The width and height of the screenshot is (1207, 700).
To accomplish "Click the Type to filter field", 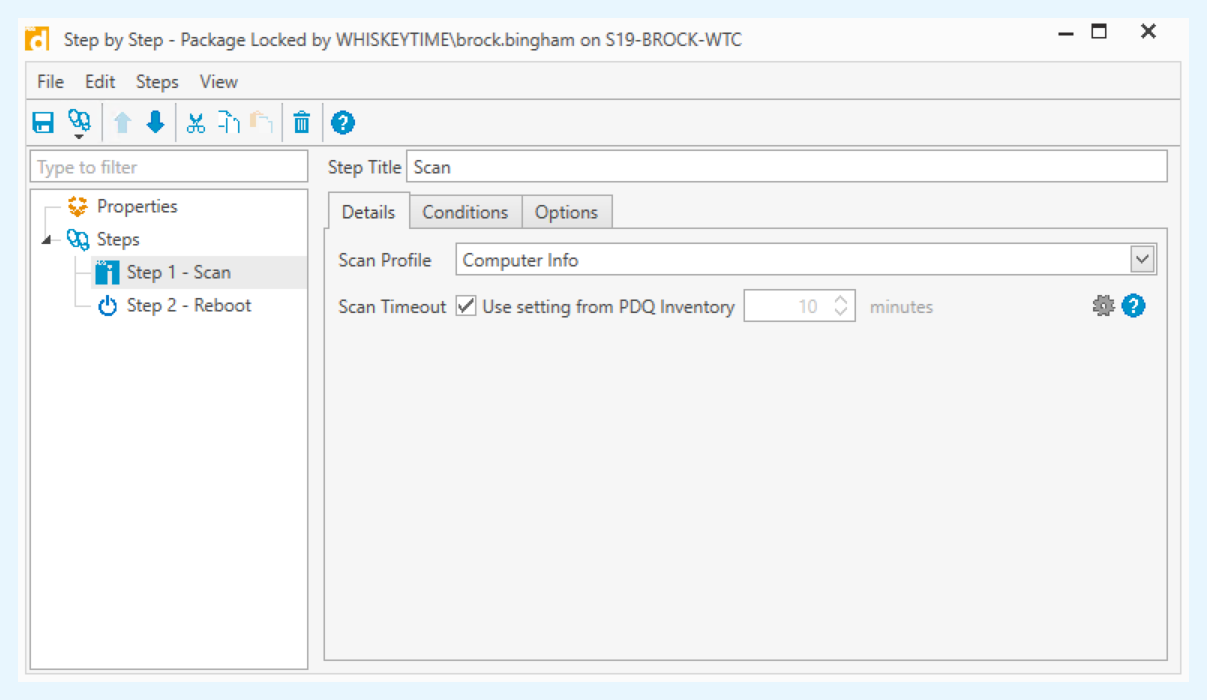I will (x=169, y=167).
